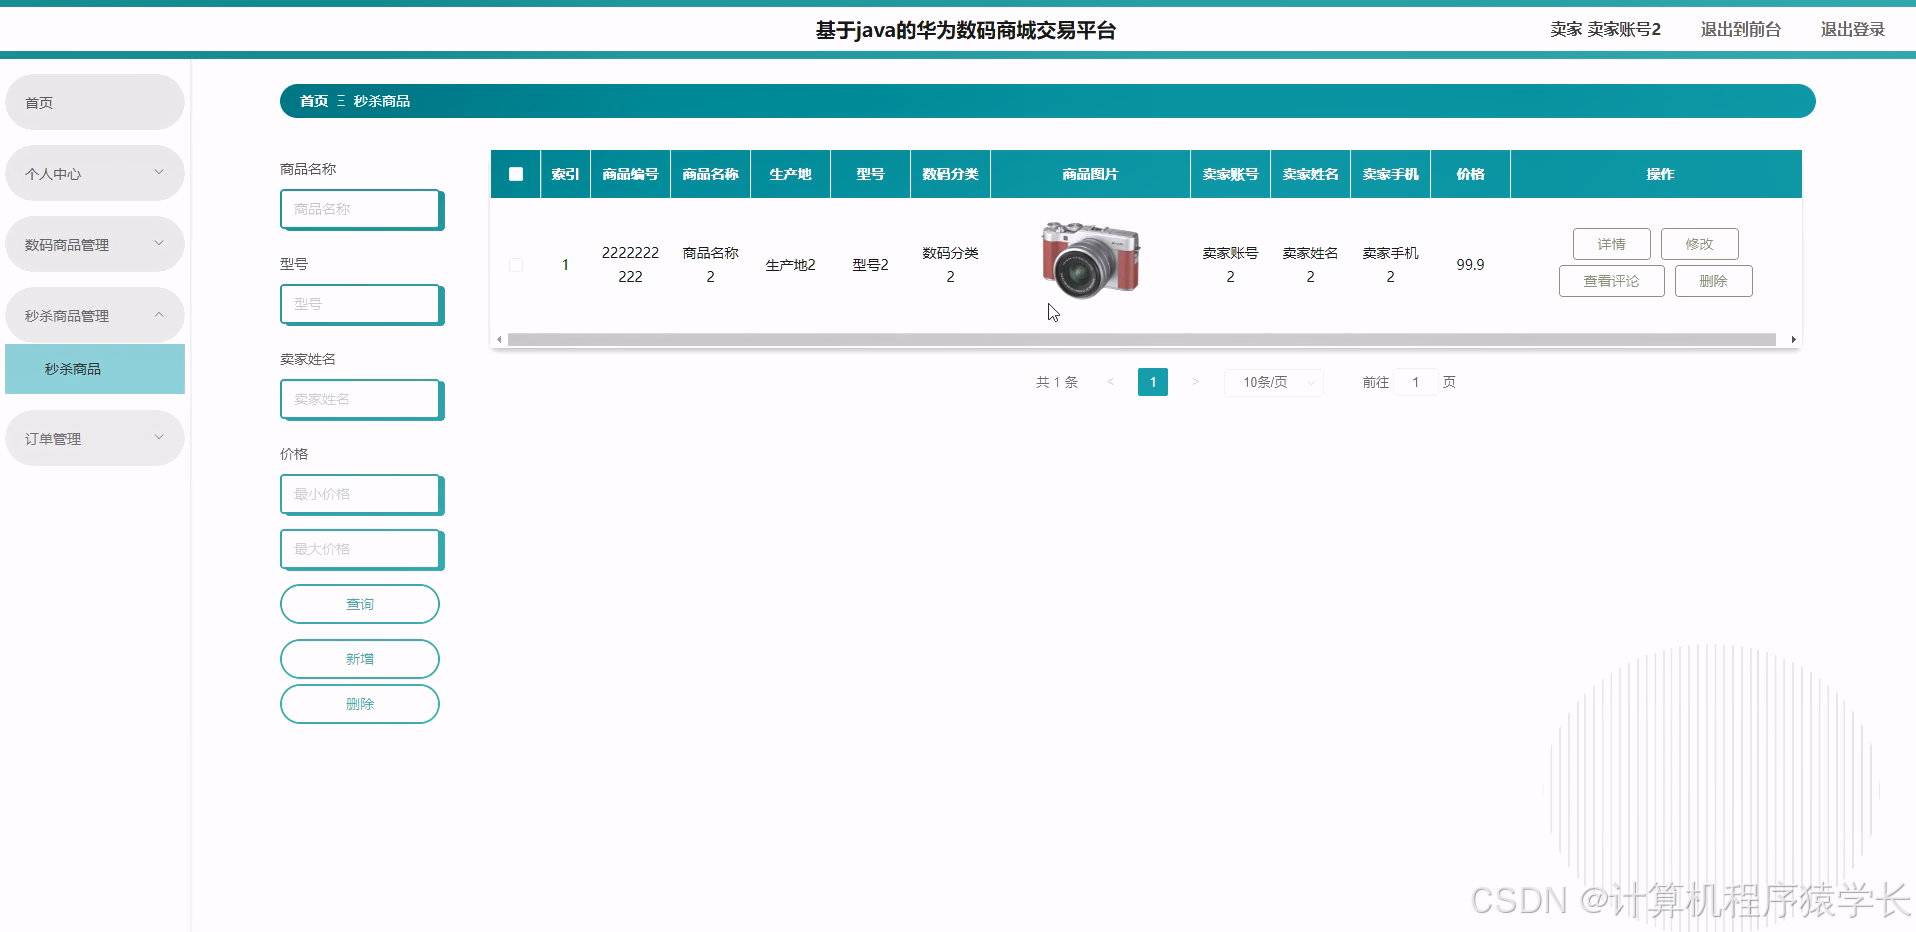Check the row checkbox for item 1
The height and width of the screenshot is (932, 1916).
(516, 264)
